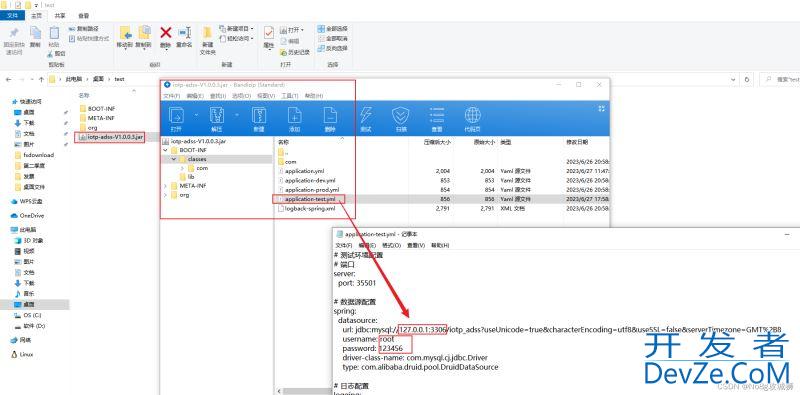
Task: Click the red X Delete icon in Explorer ribbon
Action: pos(166,33)
